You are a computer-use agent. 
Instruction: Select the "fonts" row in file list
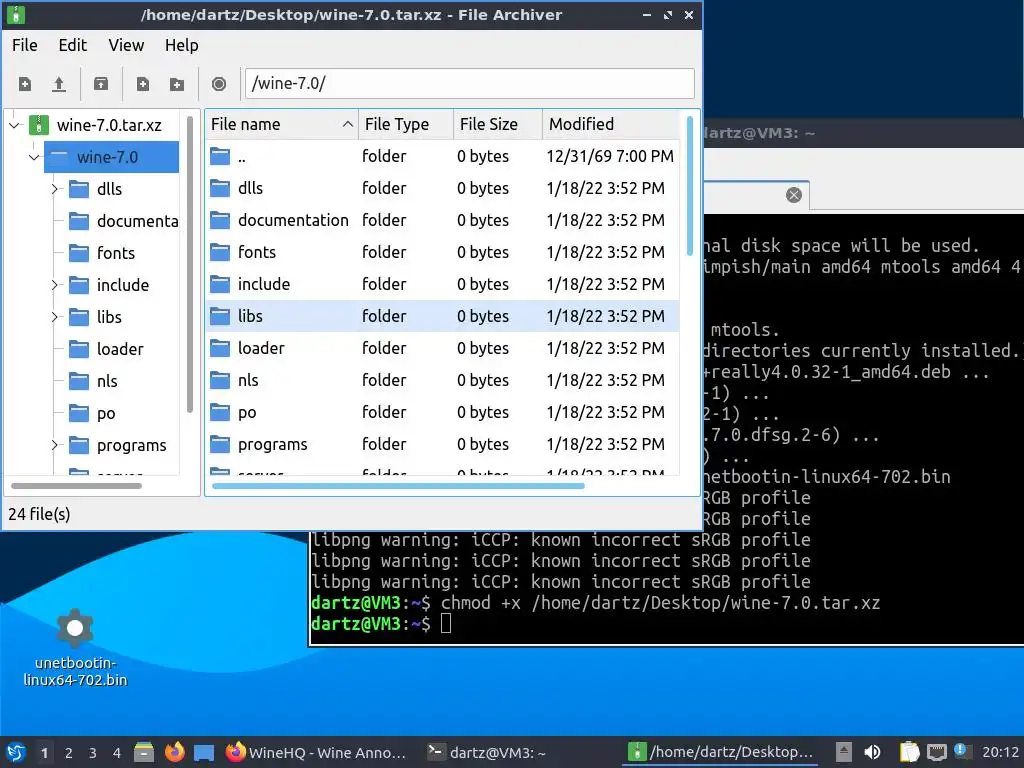[x=442, y=252]
